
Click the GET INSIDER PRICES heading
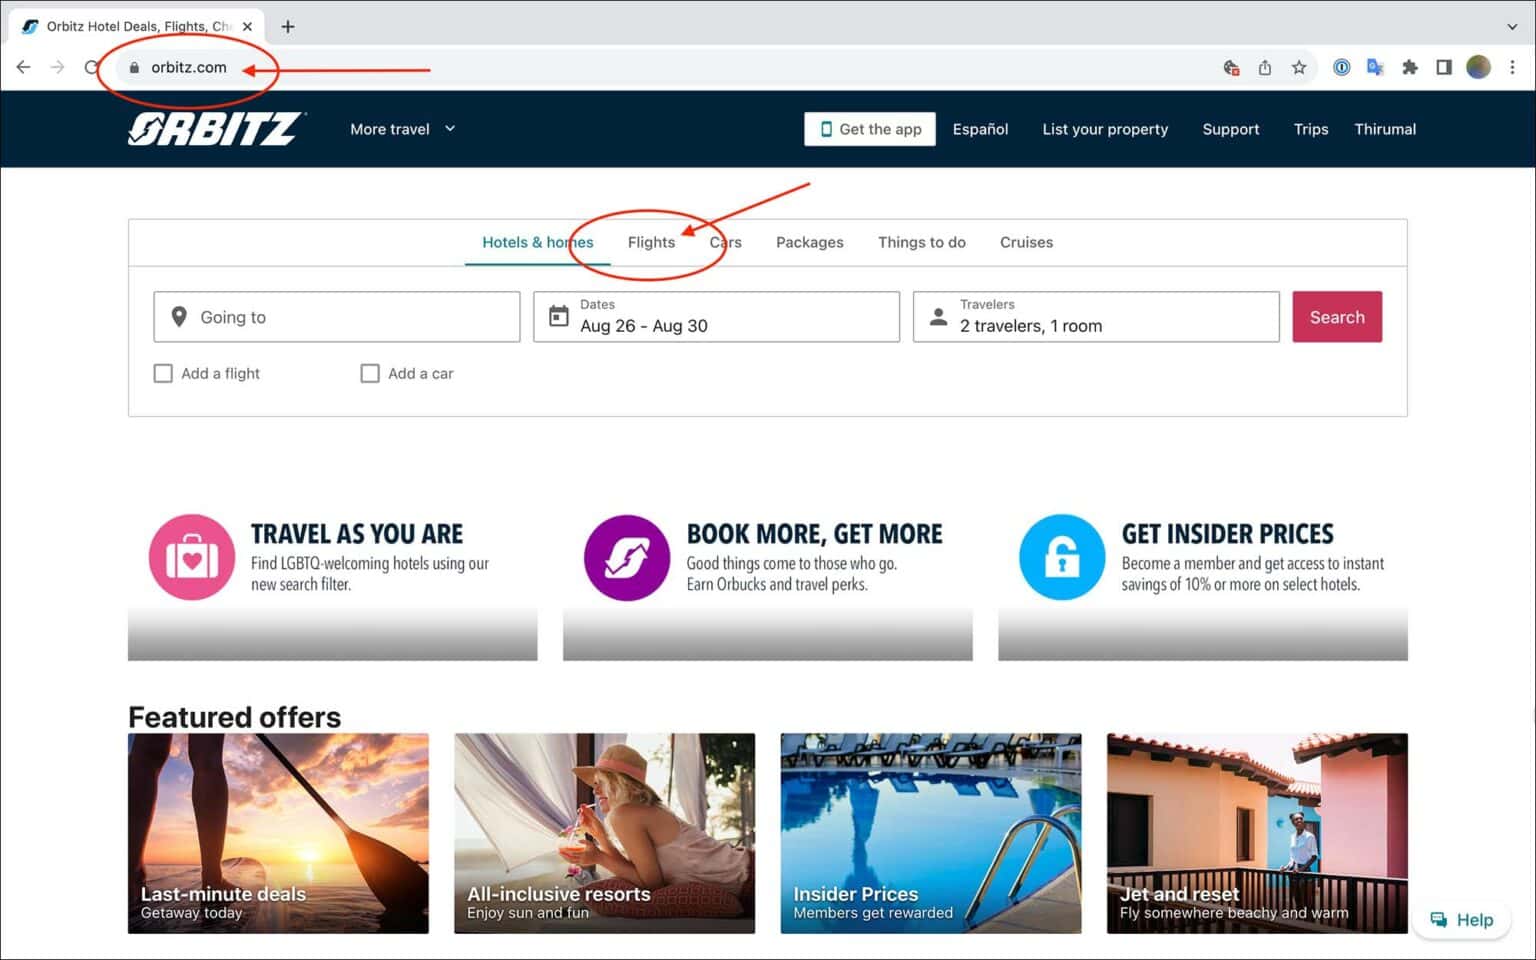click(1227, 534)
